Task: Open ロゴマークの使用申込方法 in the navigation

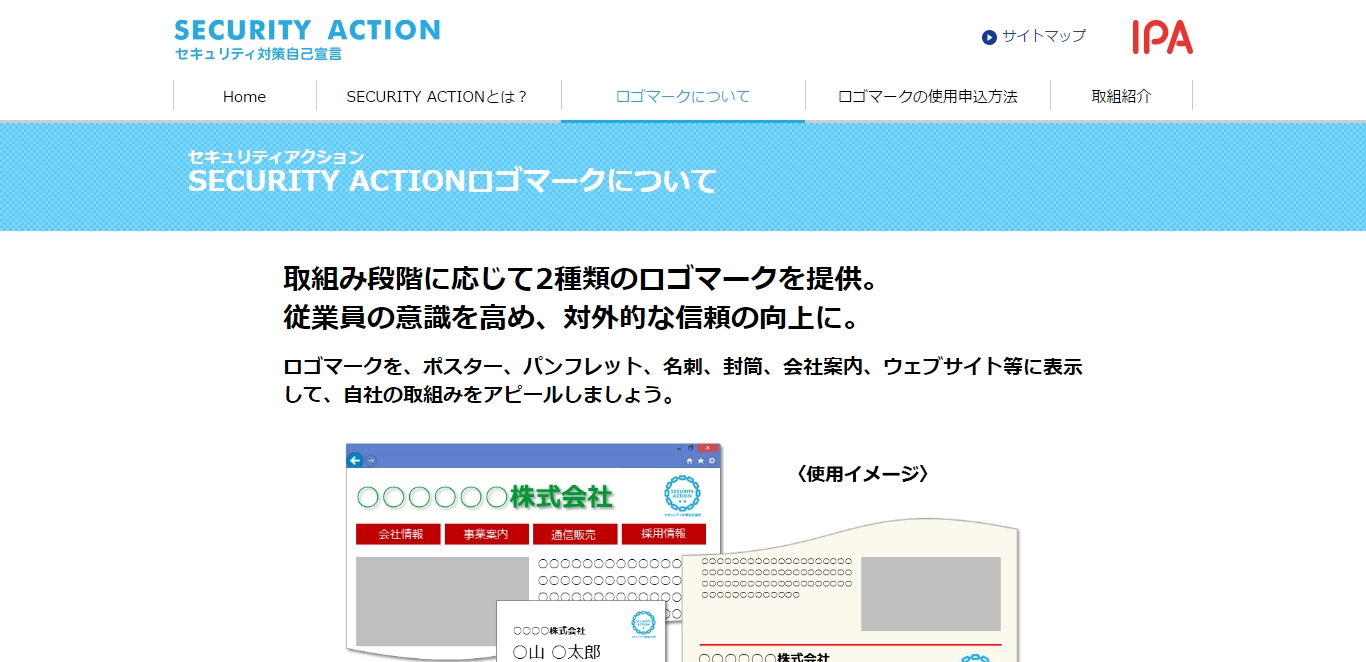Action: point(928,97)
